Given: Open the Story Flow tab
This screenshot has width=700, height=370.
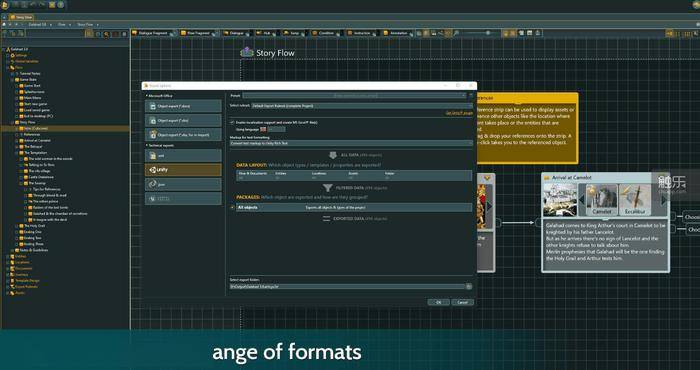Looking at the screenshot, I should point(21,17).
